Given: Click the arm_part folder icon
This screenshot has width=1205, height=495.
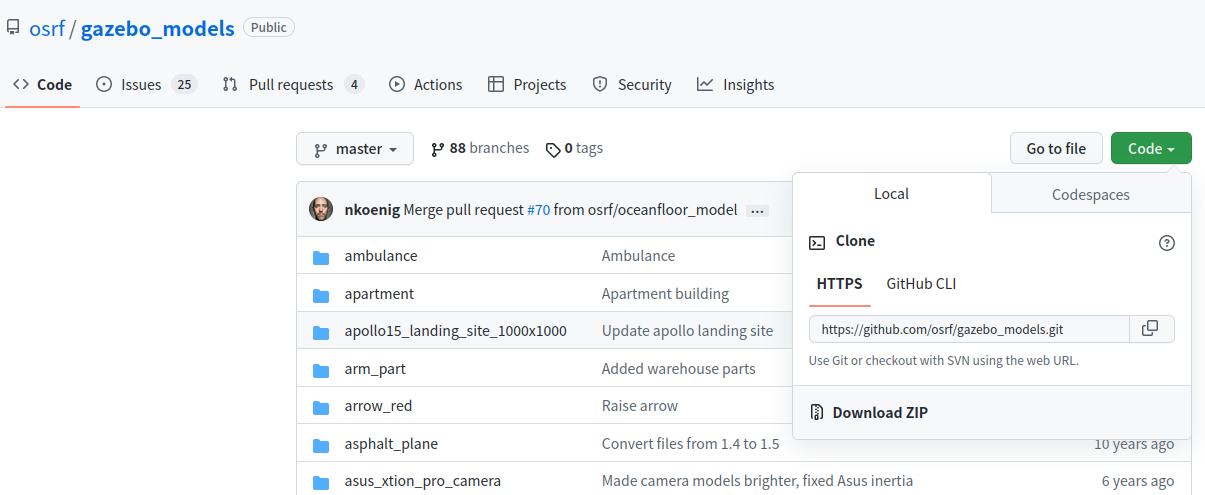Looking at the screenshot, I should click(x=321, y=370).
